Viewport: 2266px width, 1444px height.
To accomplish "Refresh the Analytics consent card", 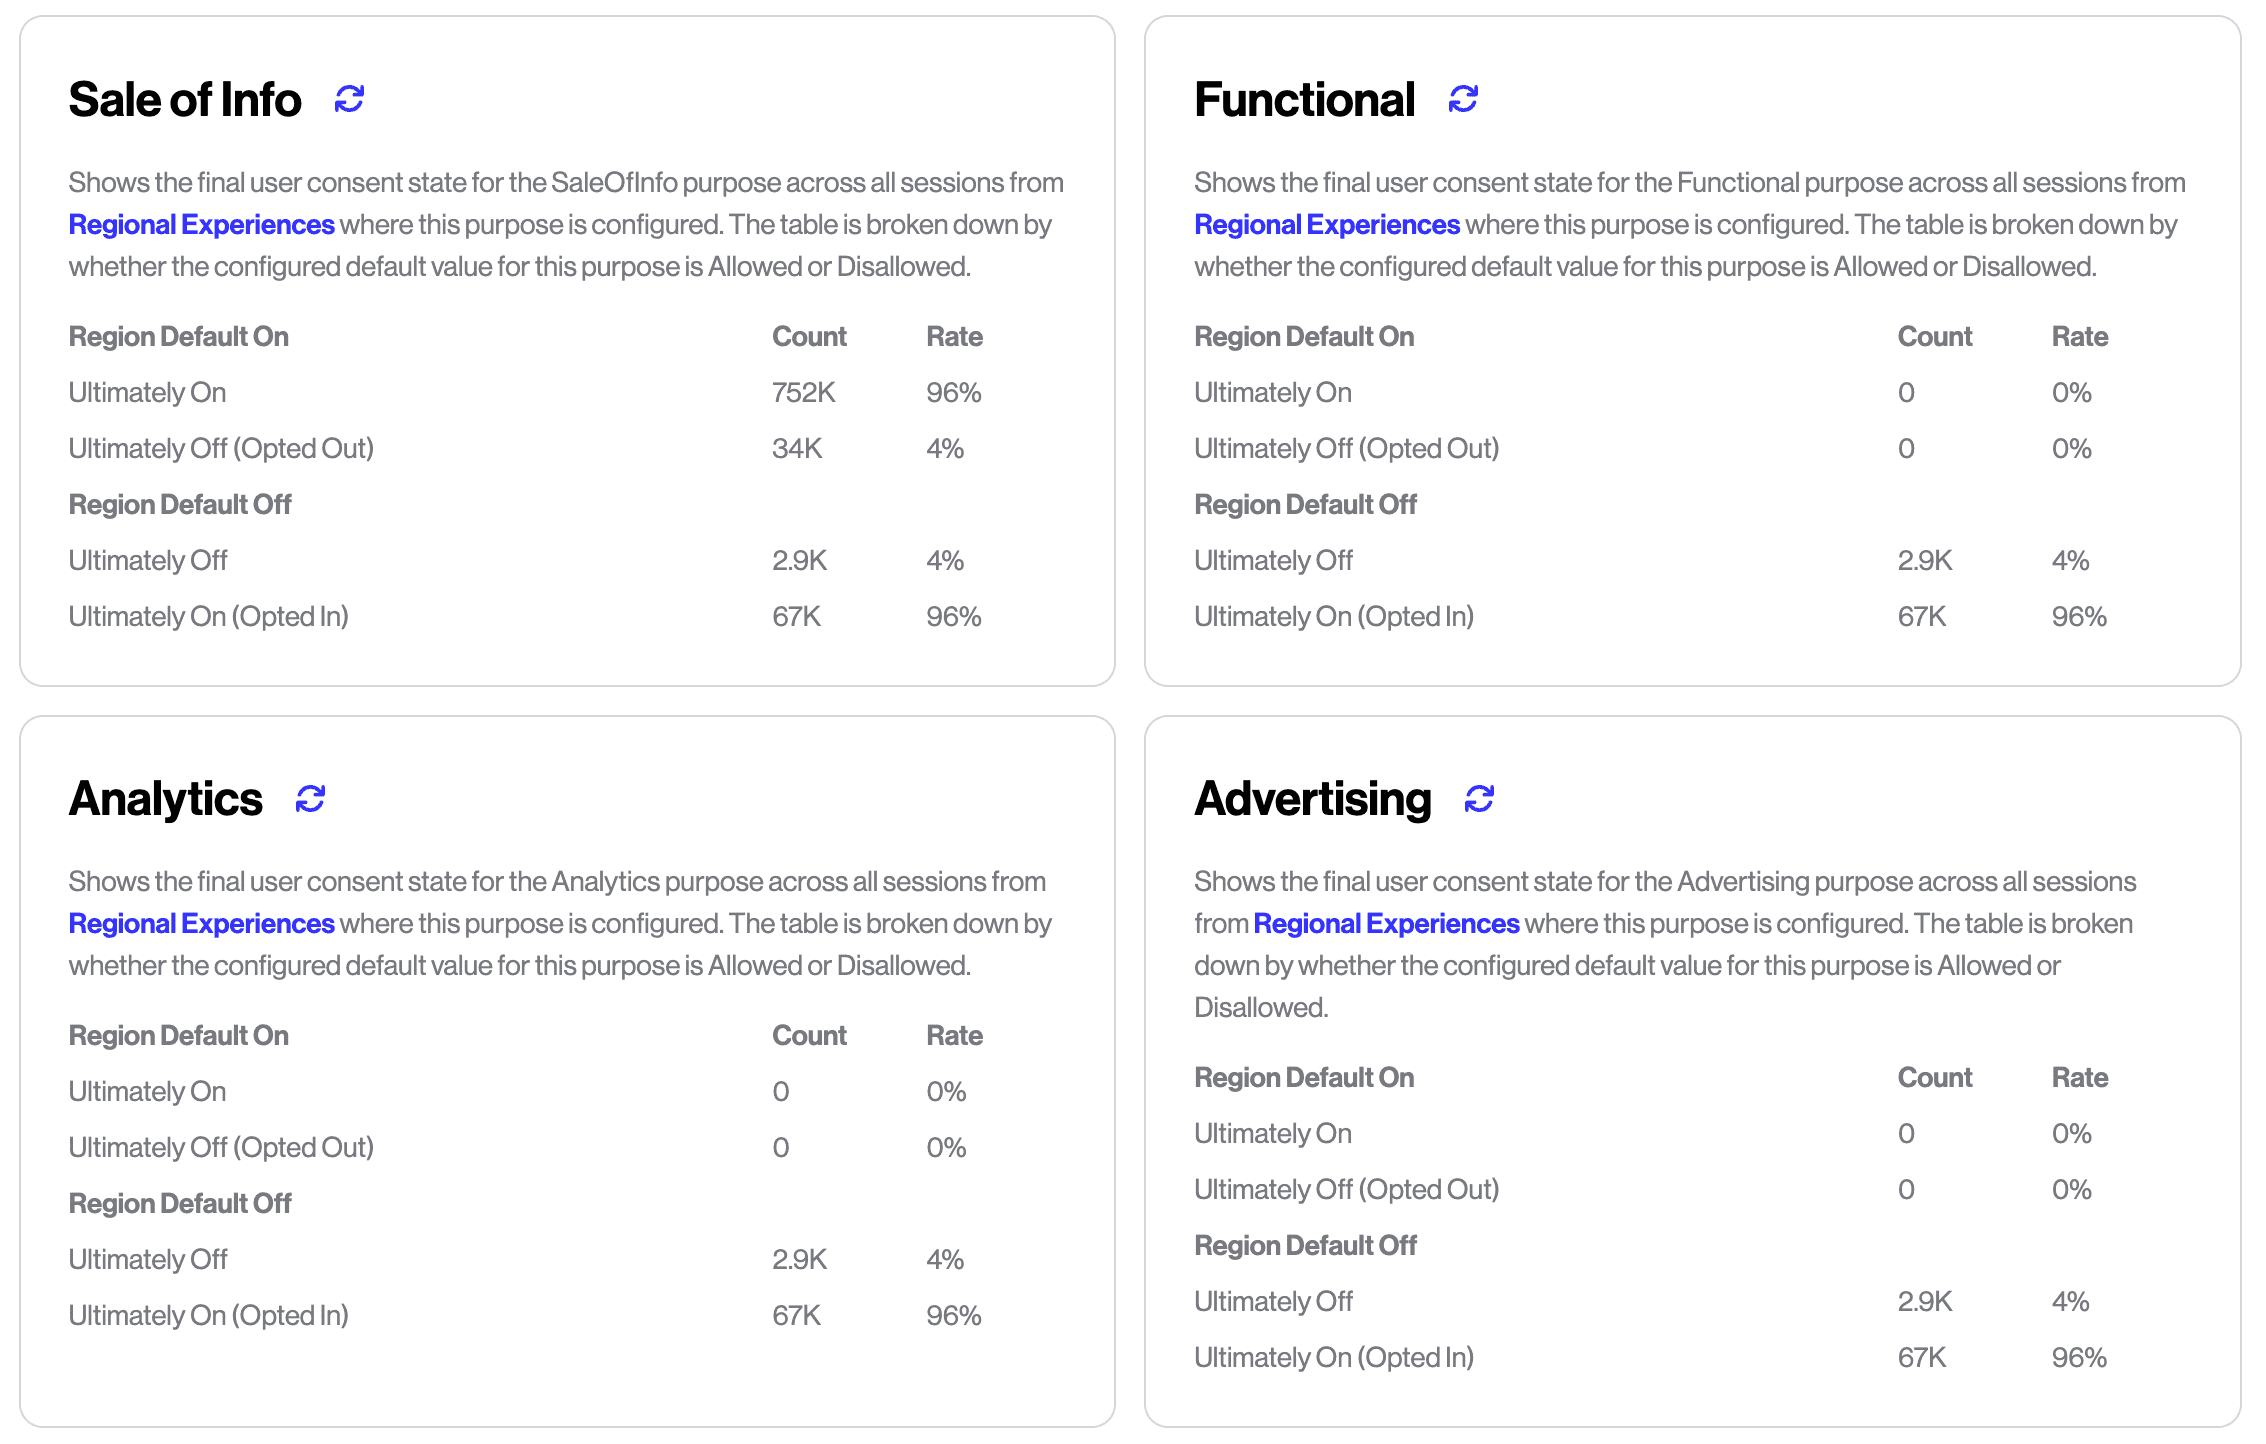I will coord(310,799).
